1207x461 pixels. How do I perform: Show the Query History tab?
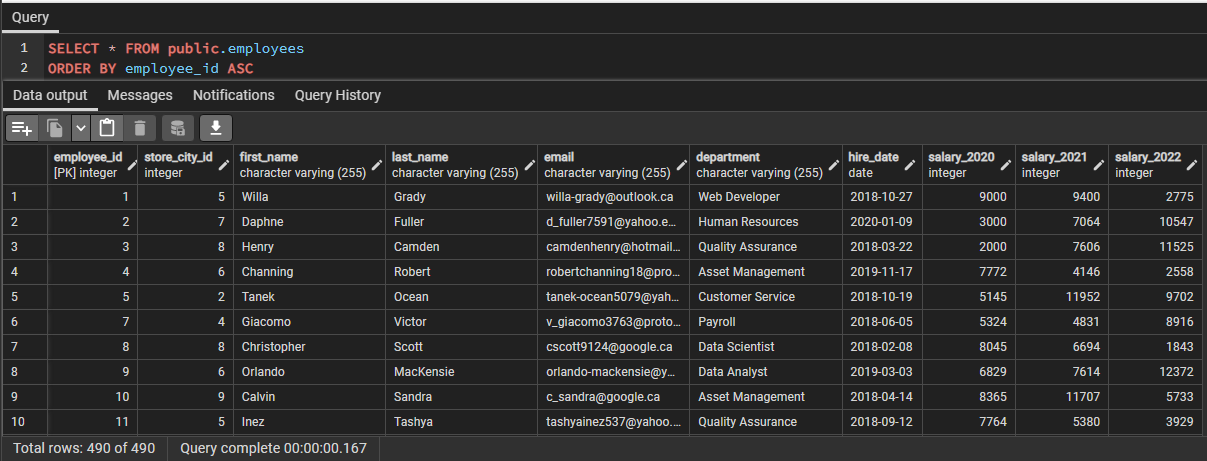338,95
